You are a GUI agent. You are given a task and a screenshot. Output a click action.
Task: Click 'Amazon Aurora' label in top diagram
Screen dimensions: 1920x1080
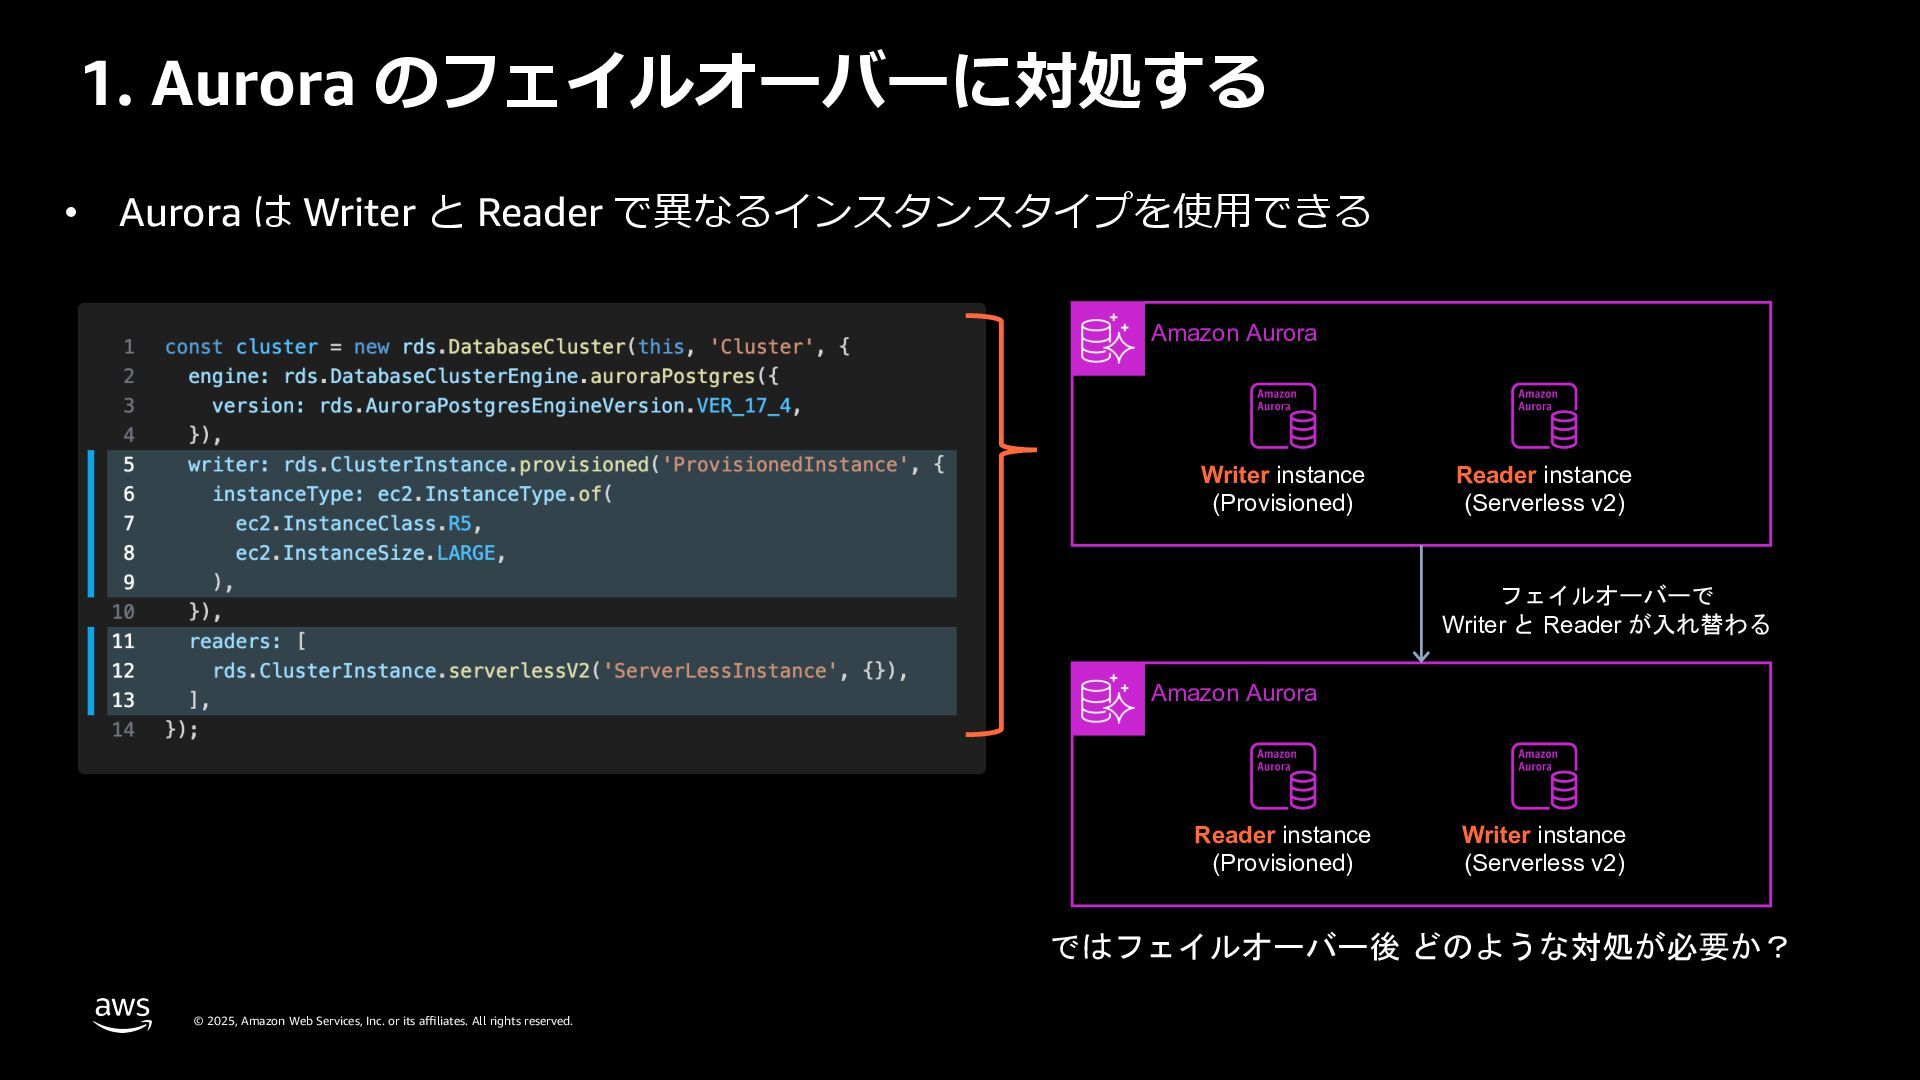click(x=1234, y=333)
